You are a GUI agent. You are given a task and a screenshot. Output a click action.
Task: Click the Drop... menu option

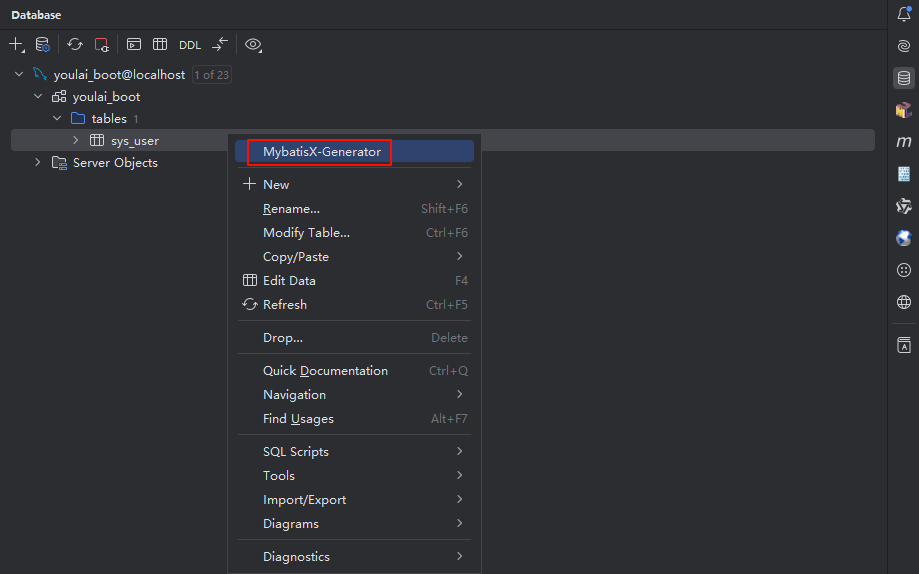click(x=283, y=338)
